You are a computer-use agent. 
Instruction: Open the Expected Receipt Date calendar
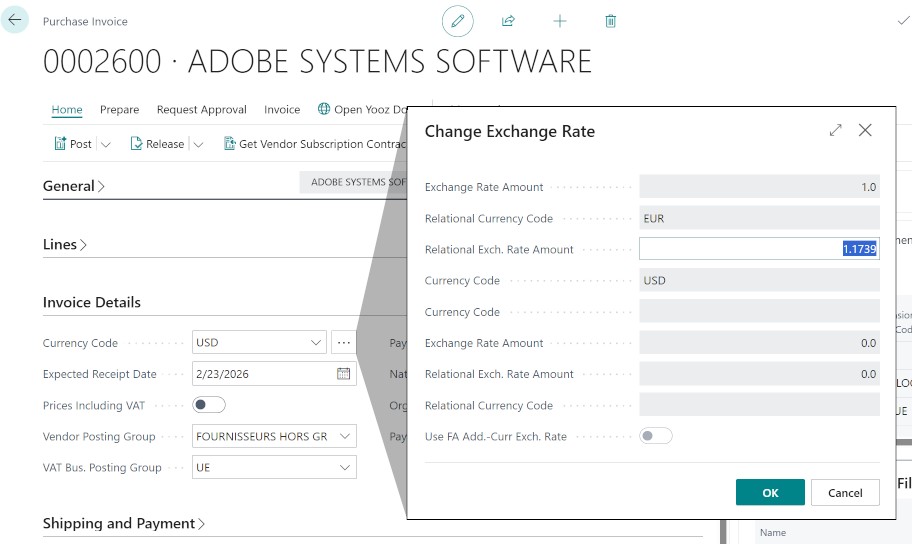click(x=343, y=374)
